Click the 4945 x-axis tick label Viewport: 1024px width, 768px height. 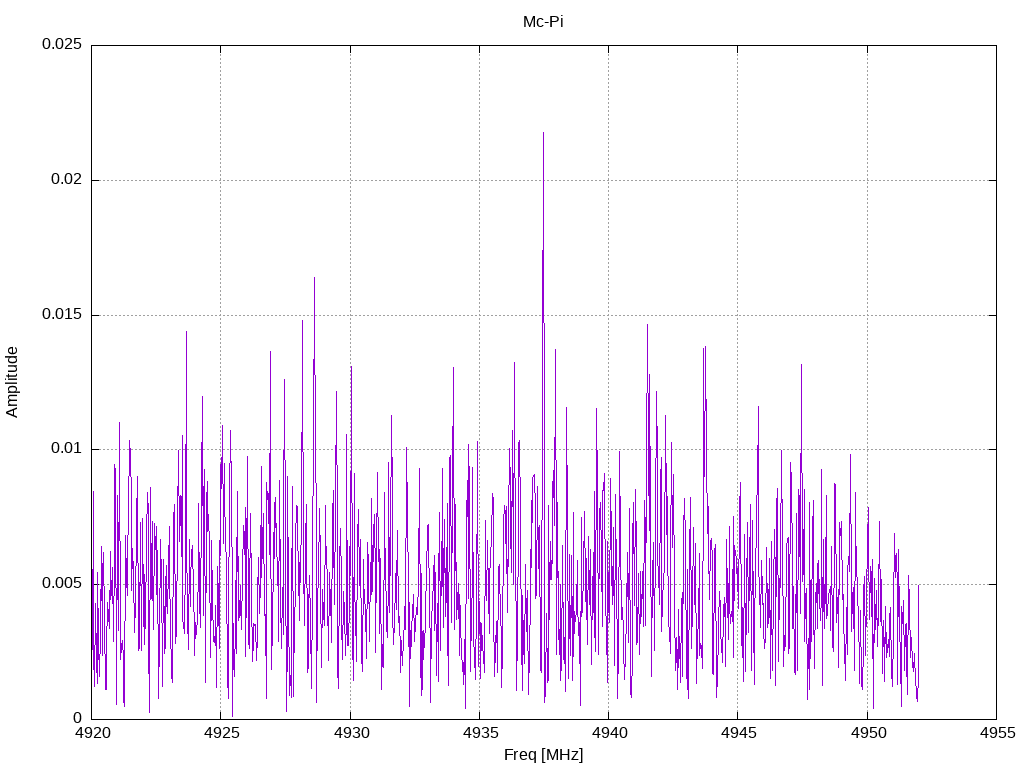(x=737, y=733)
